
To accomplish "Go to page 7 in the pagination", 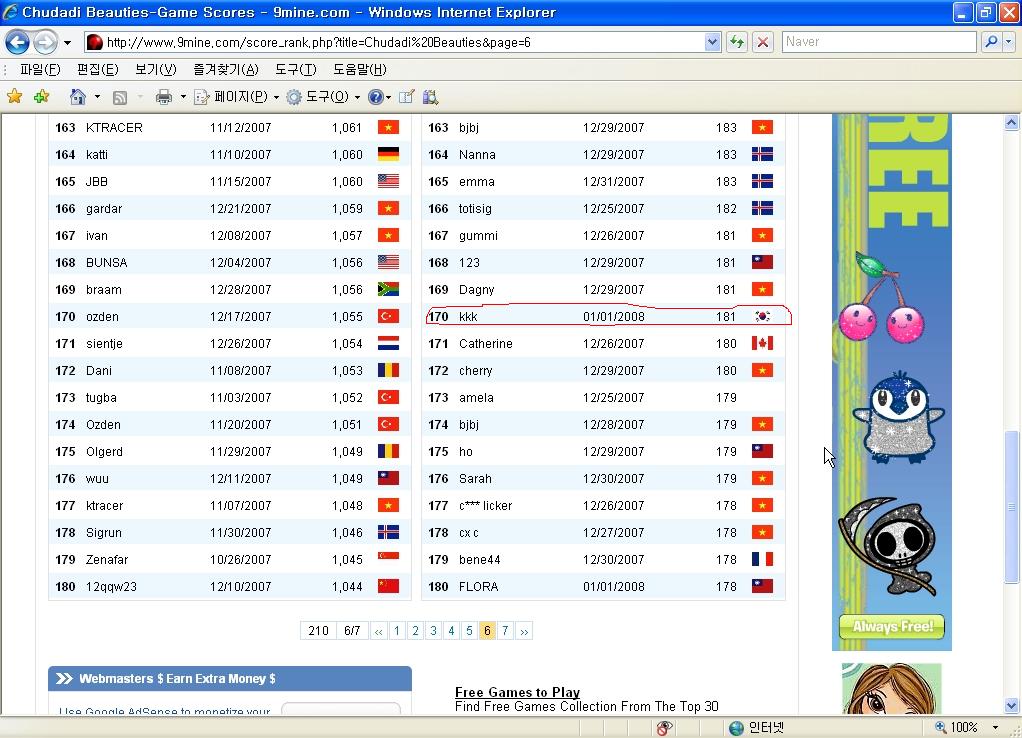I will pos(505,631).
